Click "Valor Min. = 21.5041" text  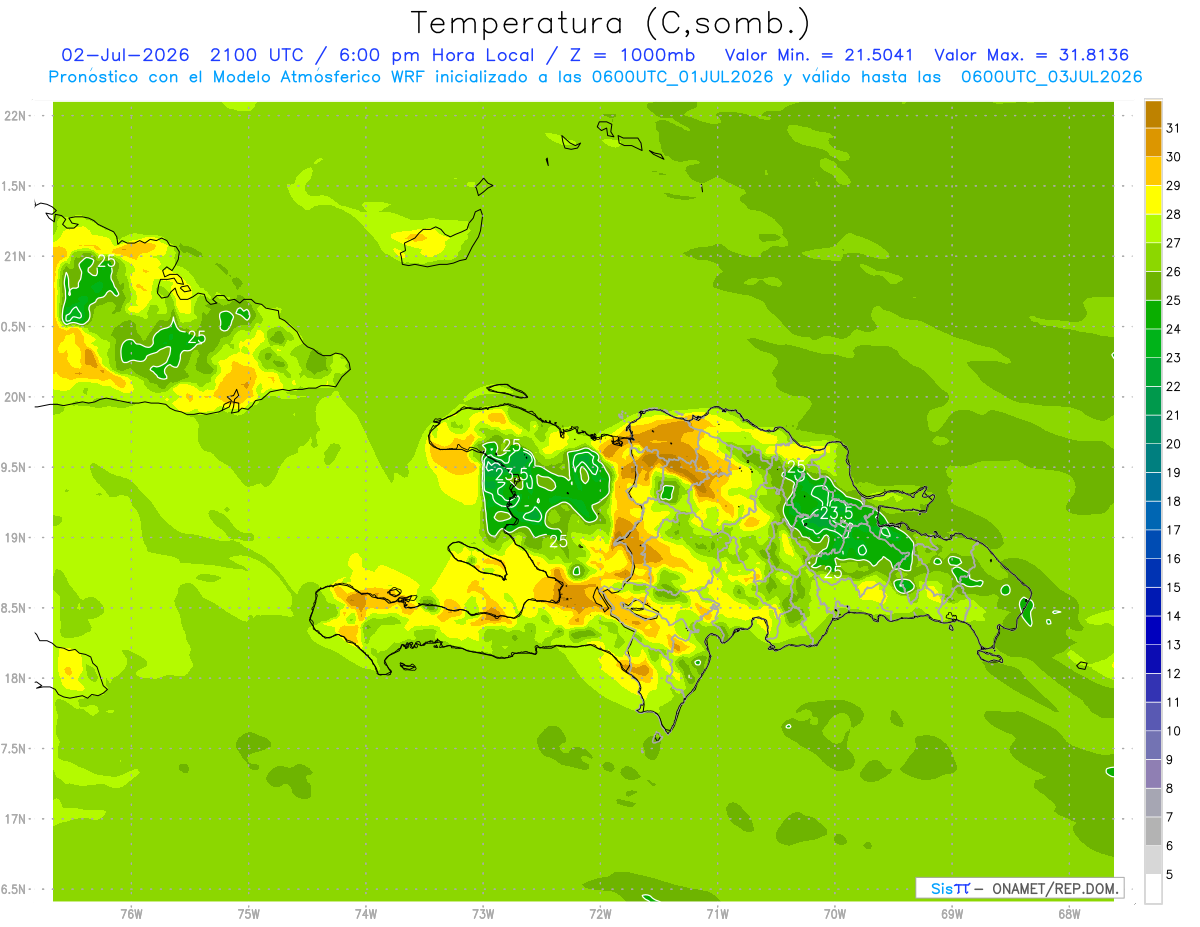point(819,55)
